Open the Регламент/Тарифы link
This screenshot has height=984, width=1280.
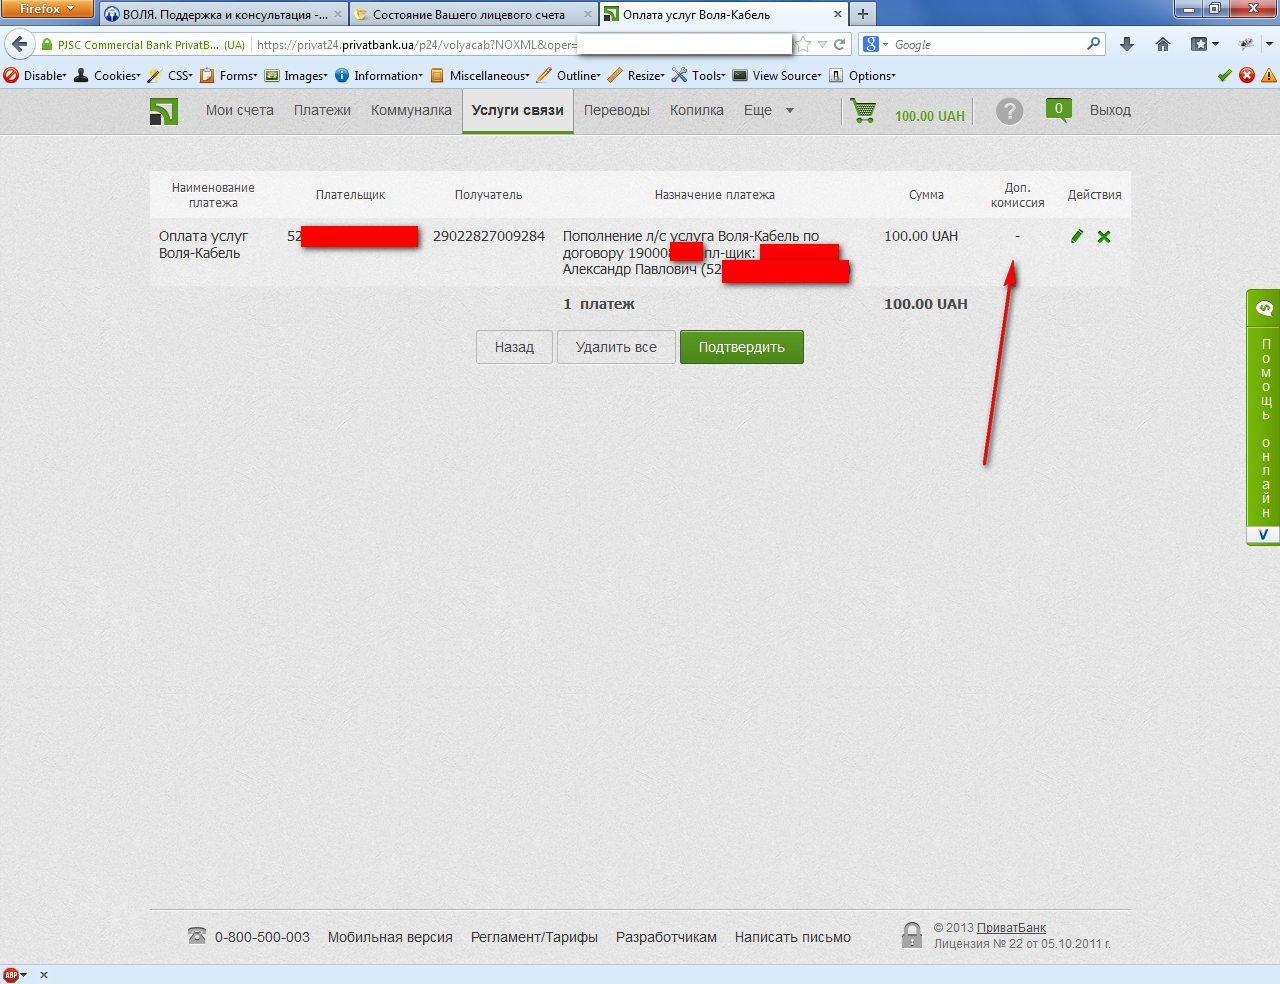(x=534, y=937)
